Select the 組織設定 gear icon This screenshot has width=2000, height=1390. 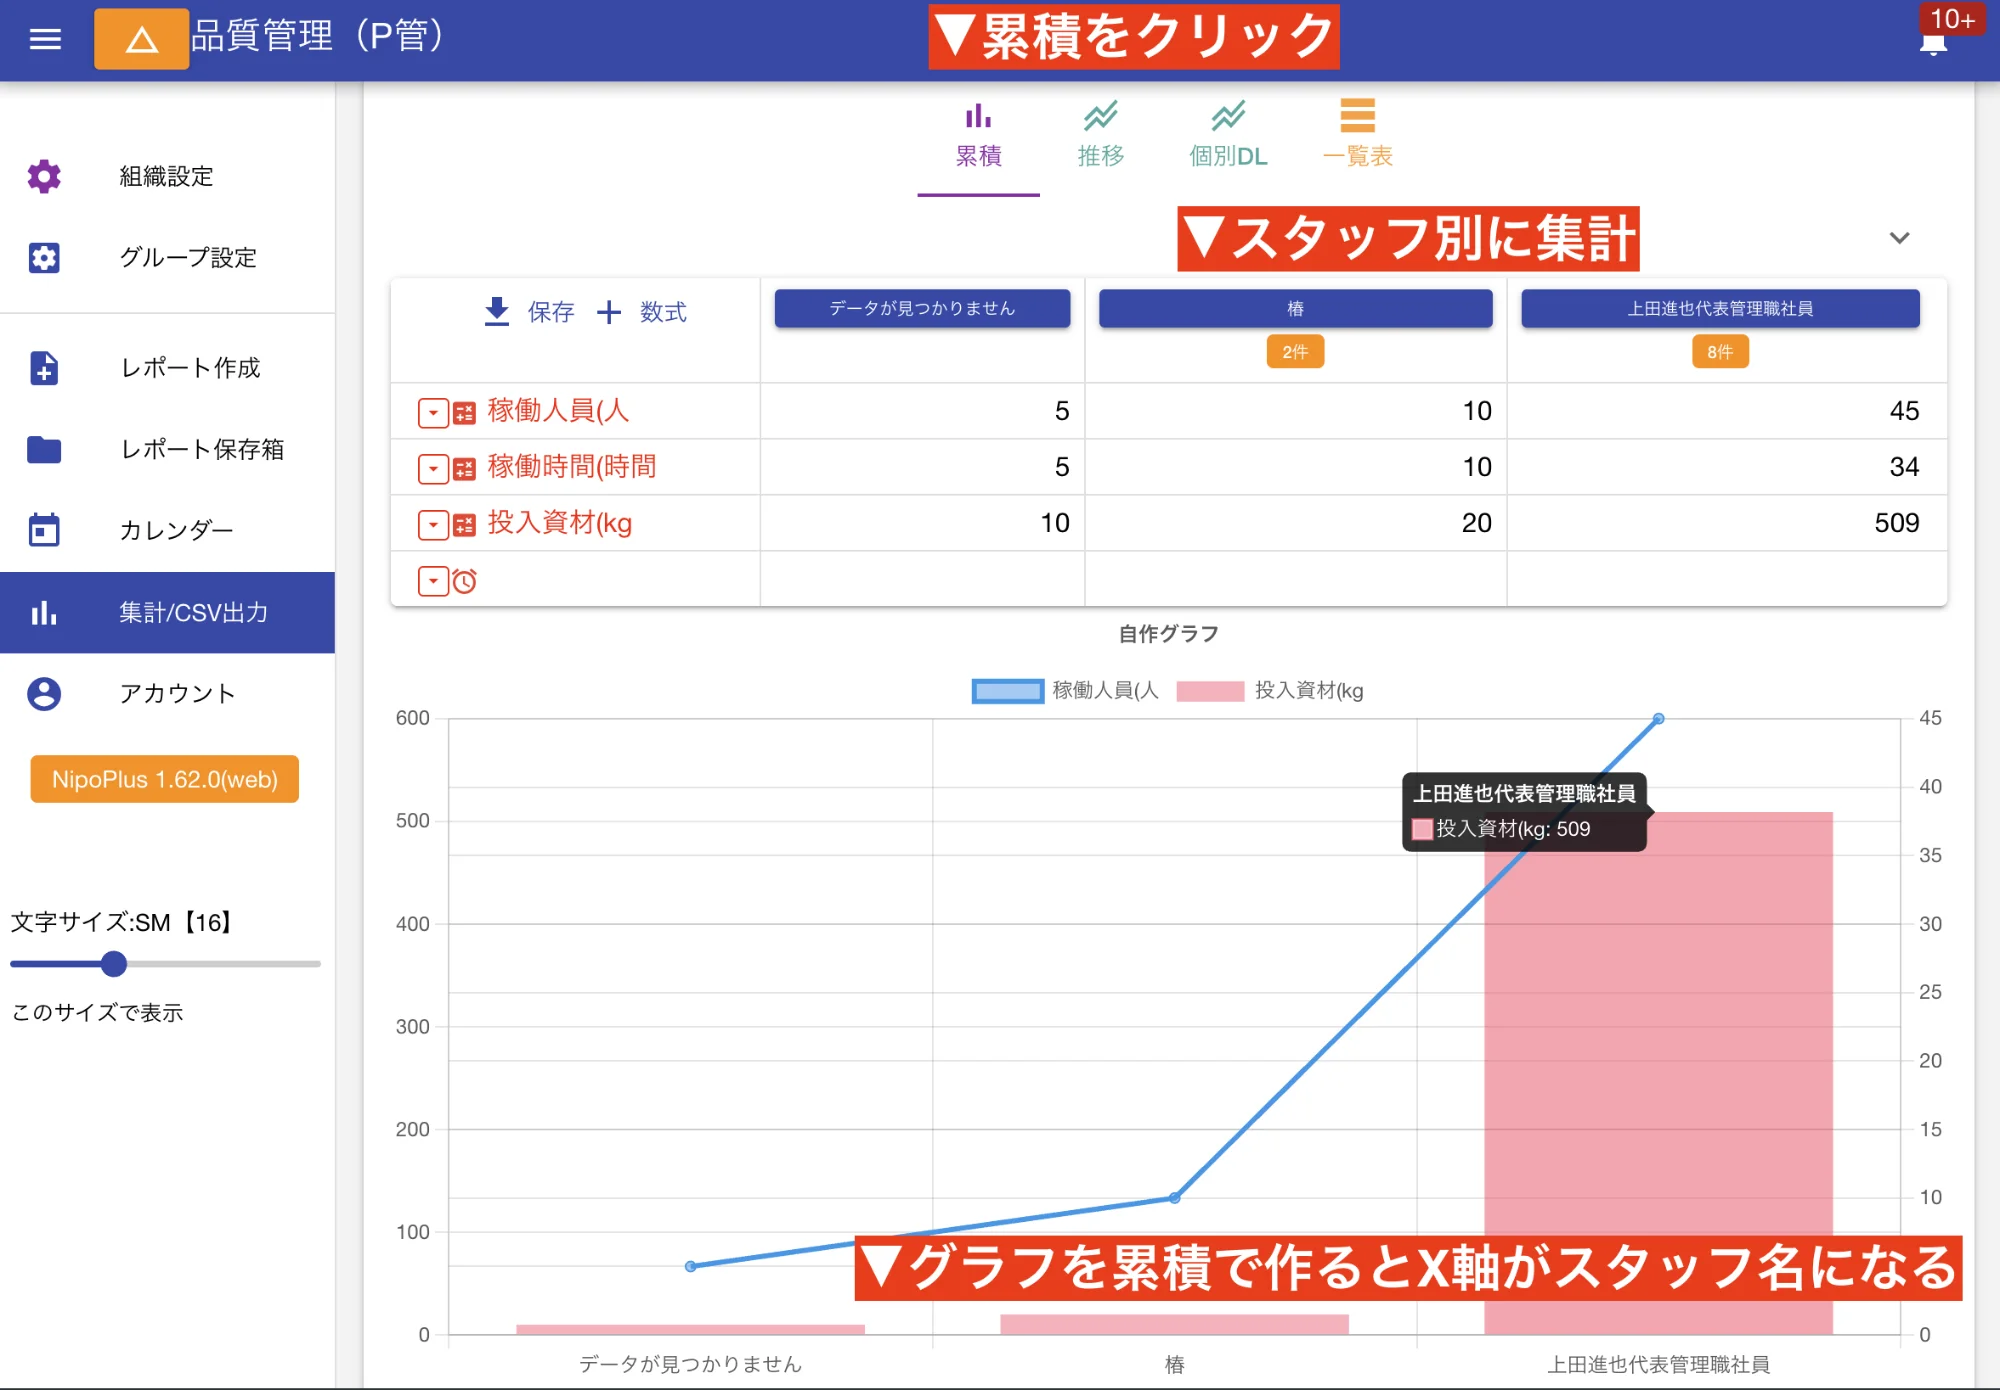[44, 176]
